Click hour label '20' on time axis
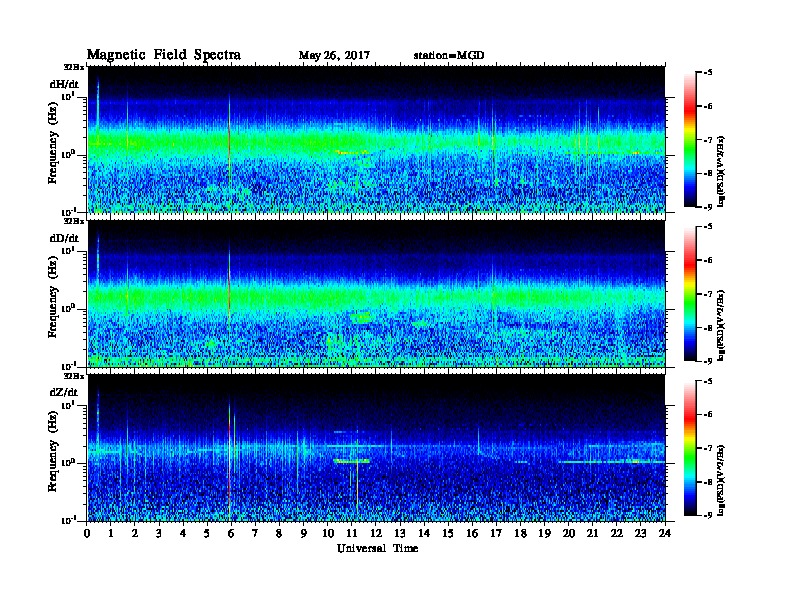Viewport: 792px width, 612px height. coord(569,533)
